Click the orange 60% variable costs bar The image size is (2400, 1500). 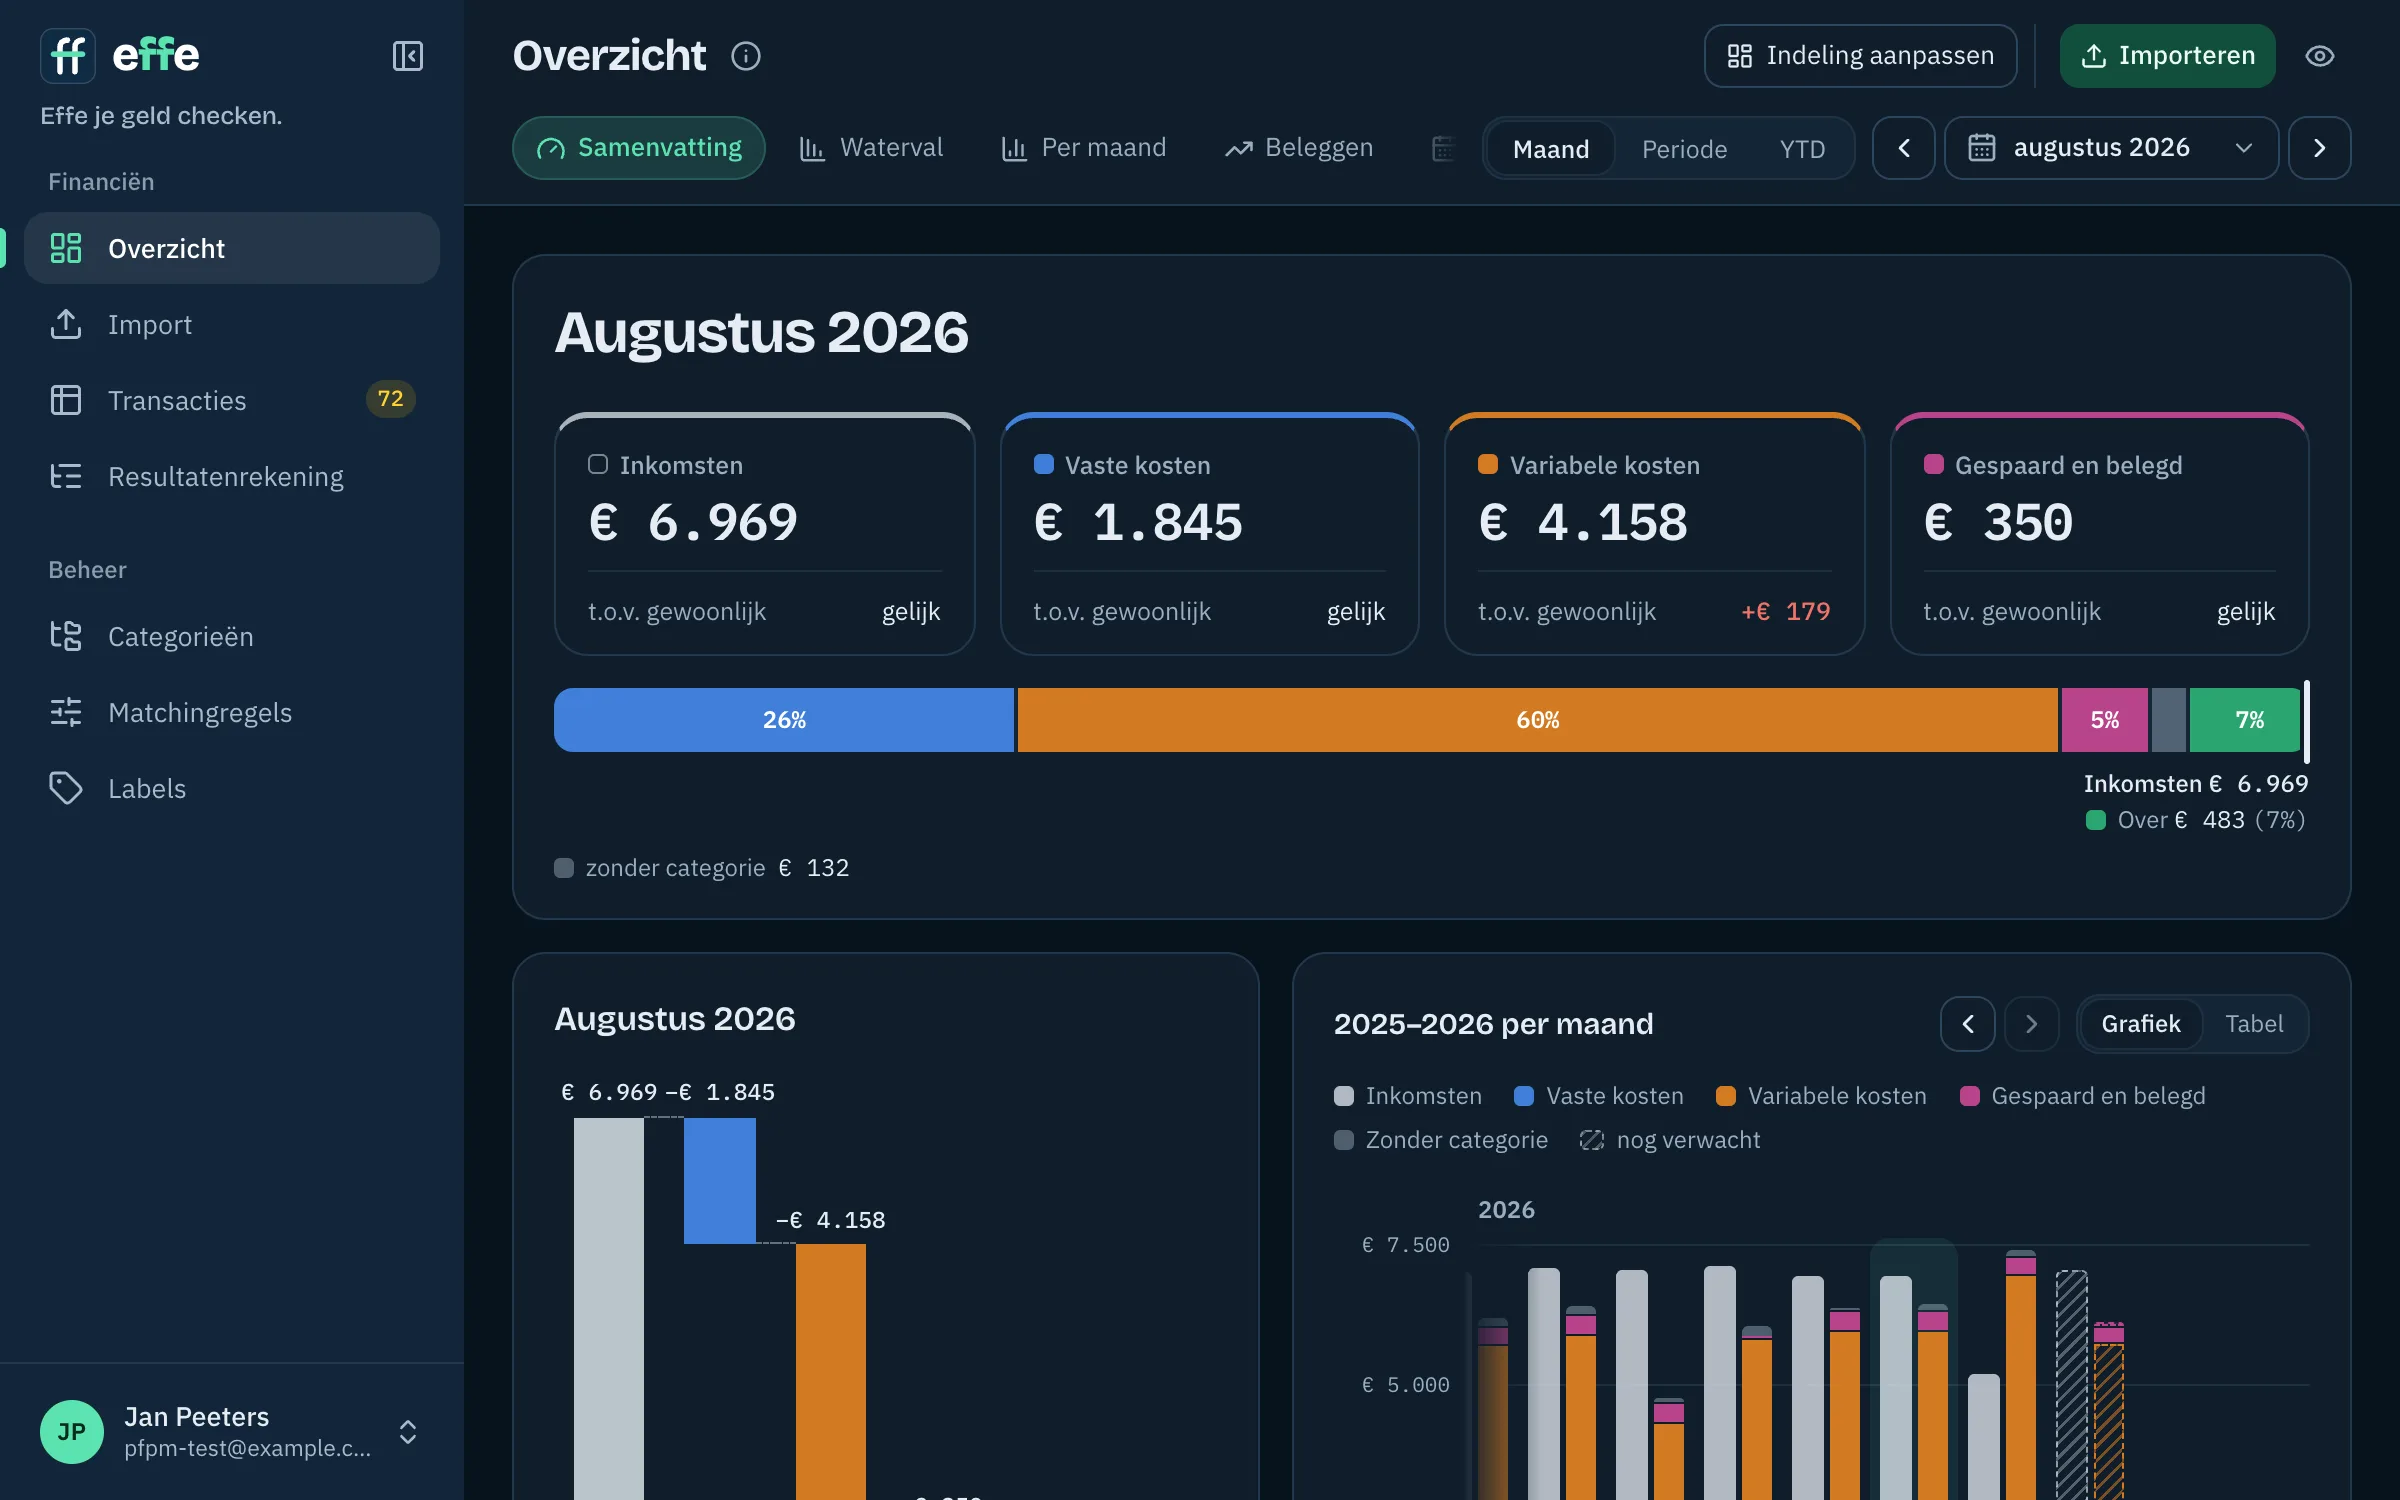point(1537,720)
